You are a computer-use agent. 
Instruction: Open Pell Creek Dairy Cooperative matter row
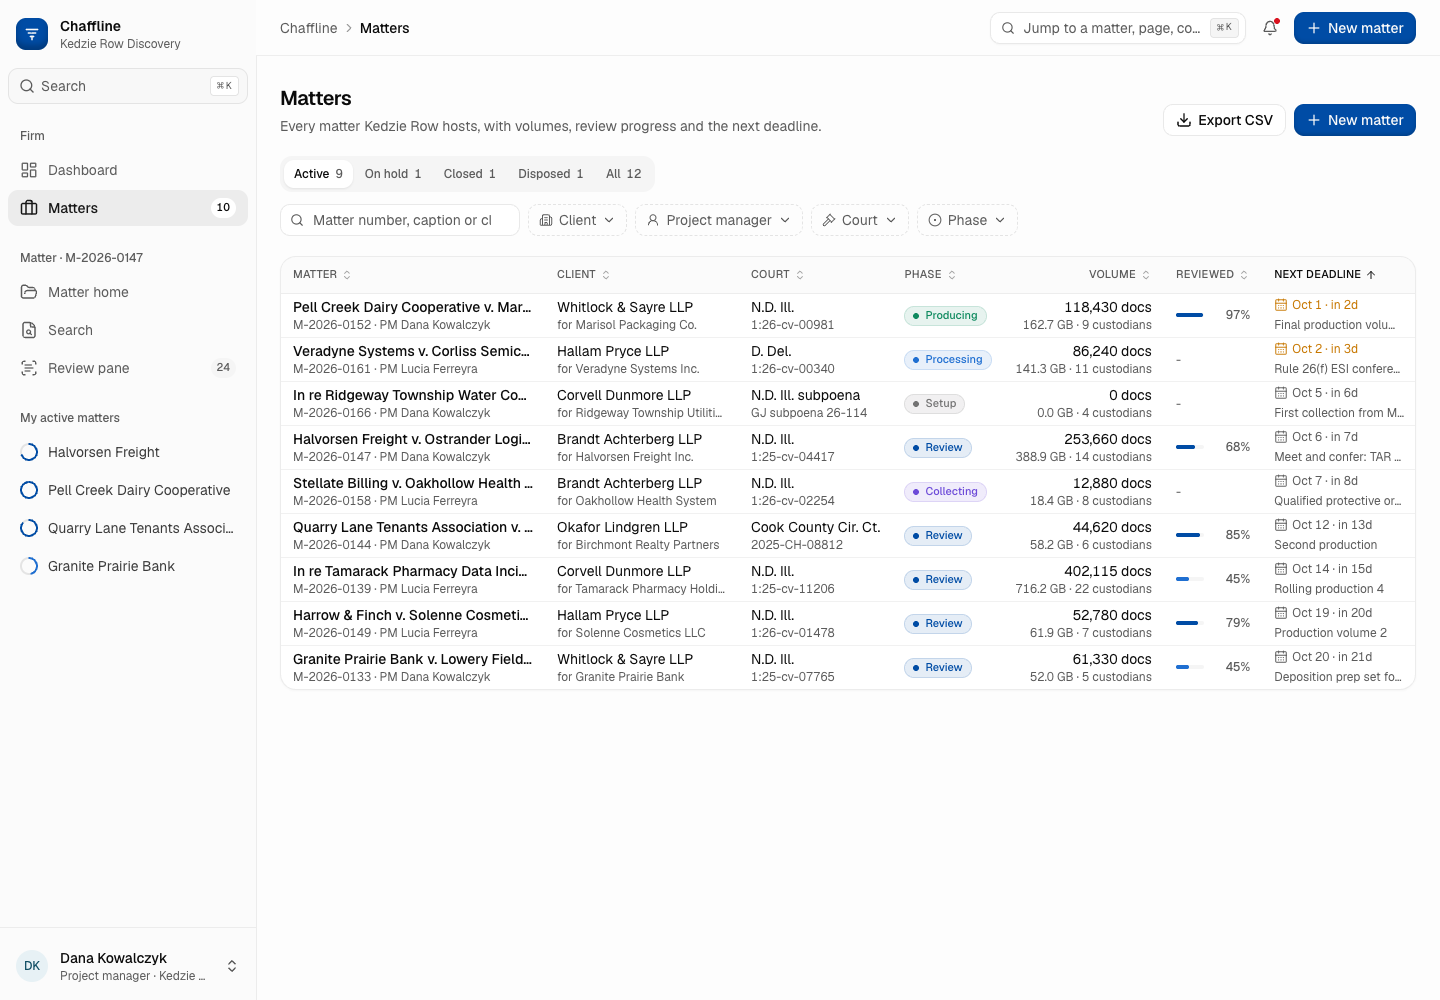848,316
